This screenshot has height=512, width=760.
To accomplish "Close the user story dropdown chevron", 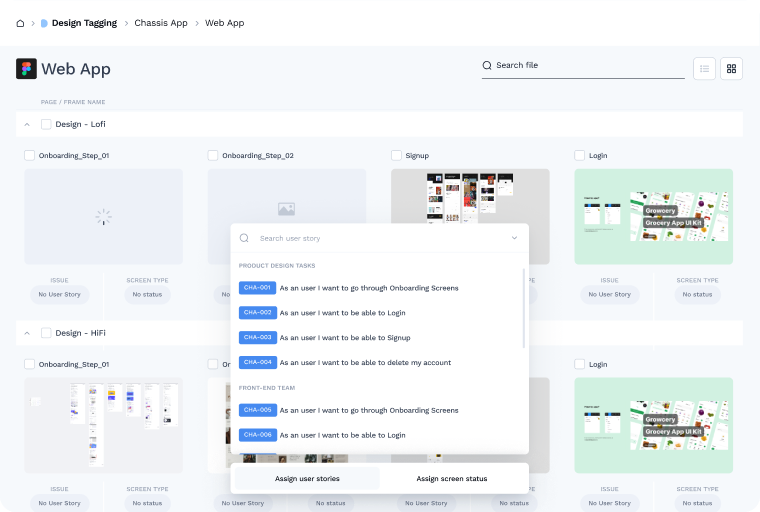I will 514,238.
